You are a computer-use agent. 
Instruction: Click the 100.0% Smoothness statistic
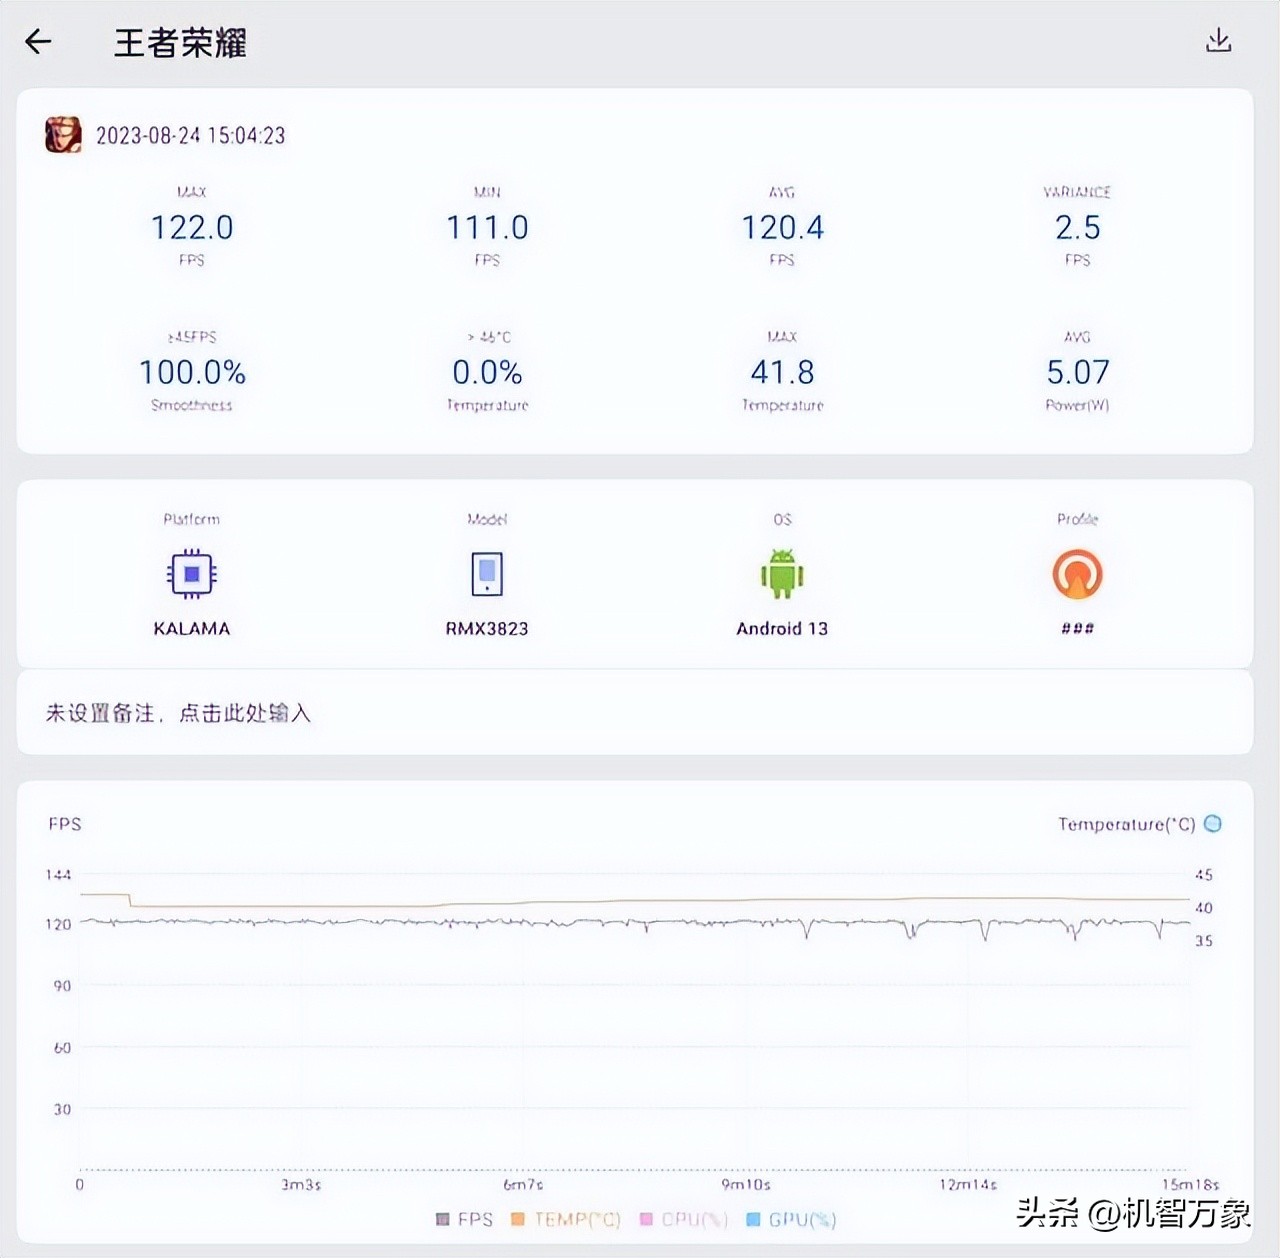click(191, 372)
